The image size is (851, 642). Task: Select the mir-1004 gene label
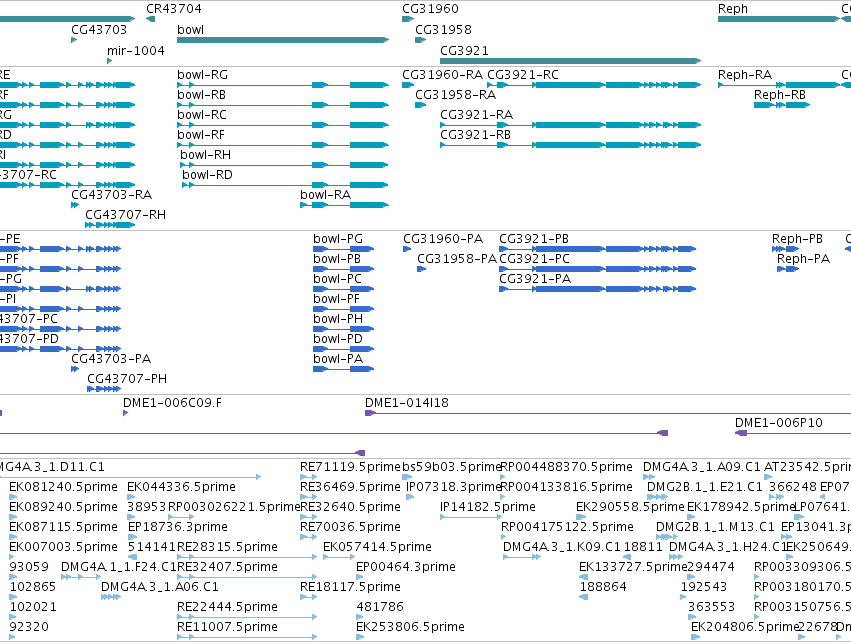[136, 50]
